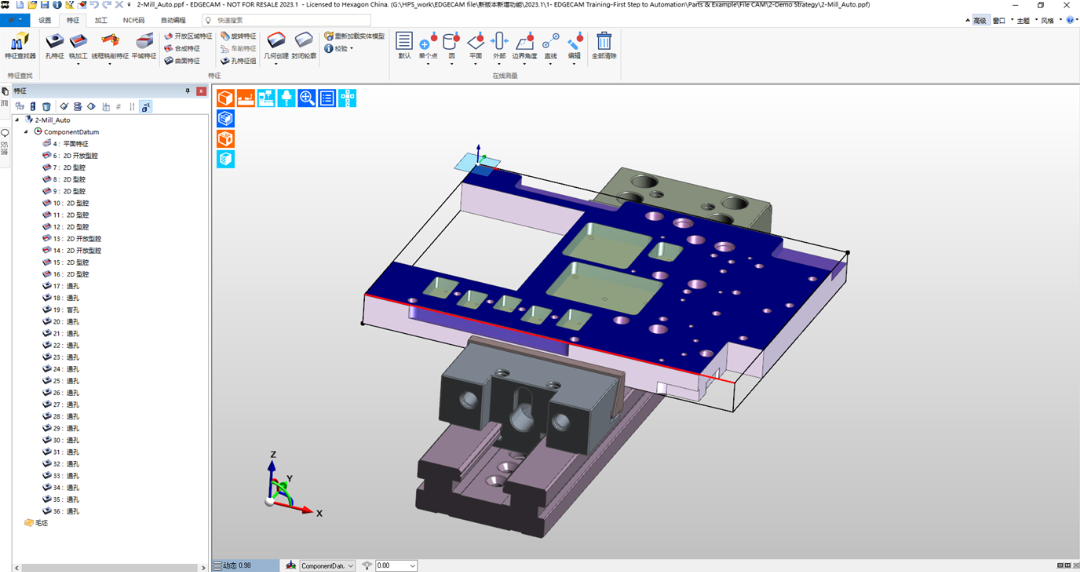Collapse the 2-Mill_Auto tree node

17,120
